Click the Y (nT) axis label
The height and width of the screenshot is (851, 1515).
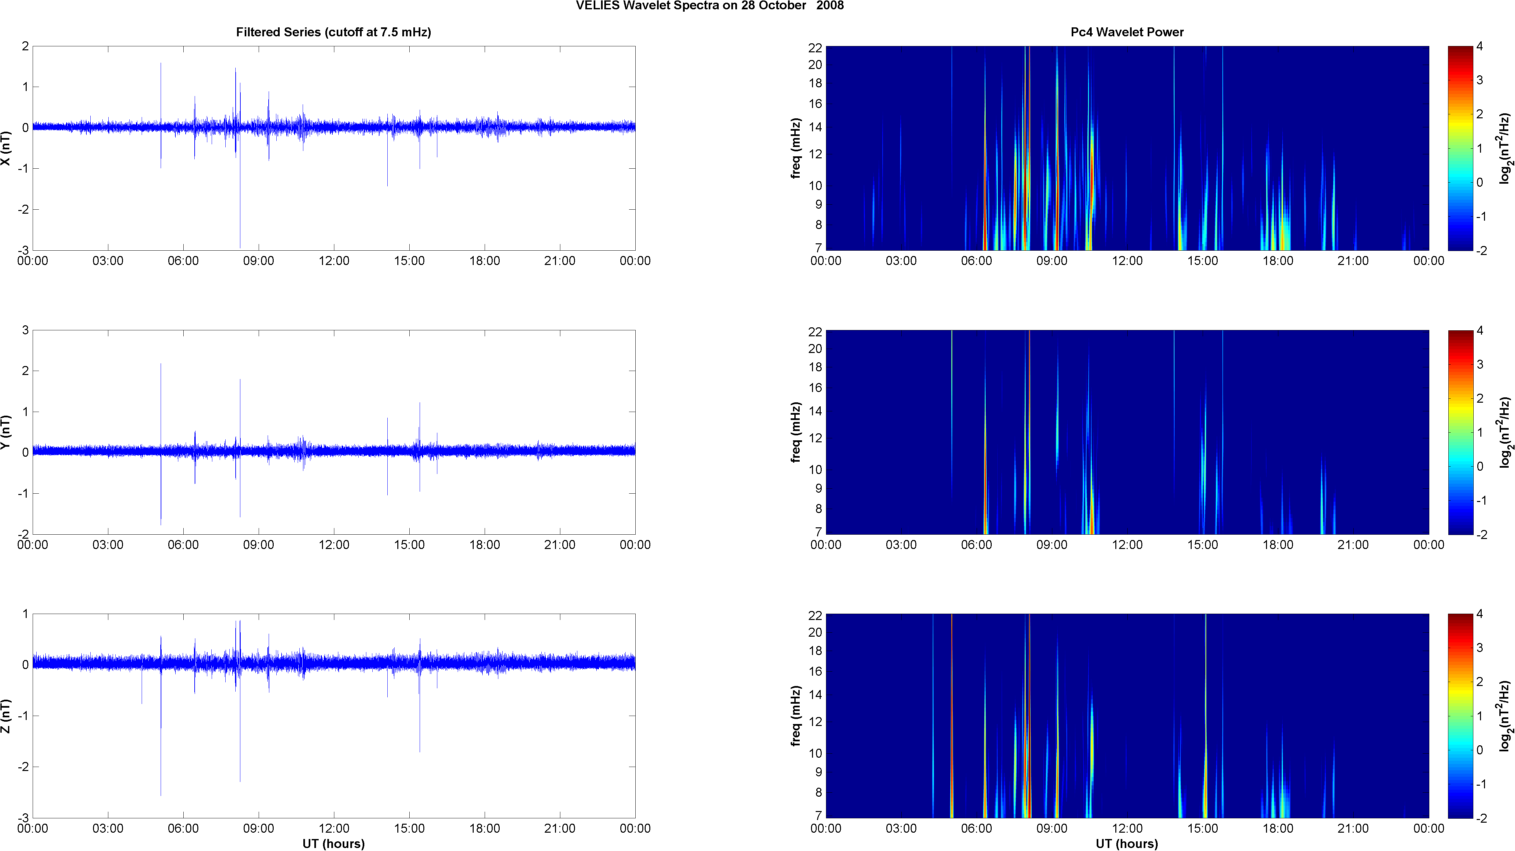point(6,432)
